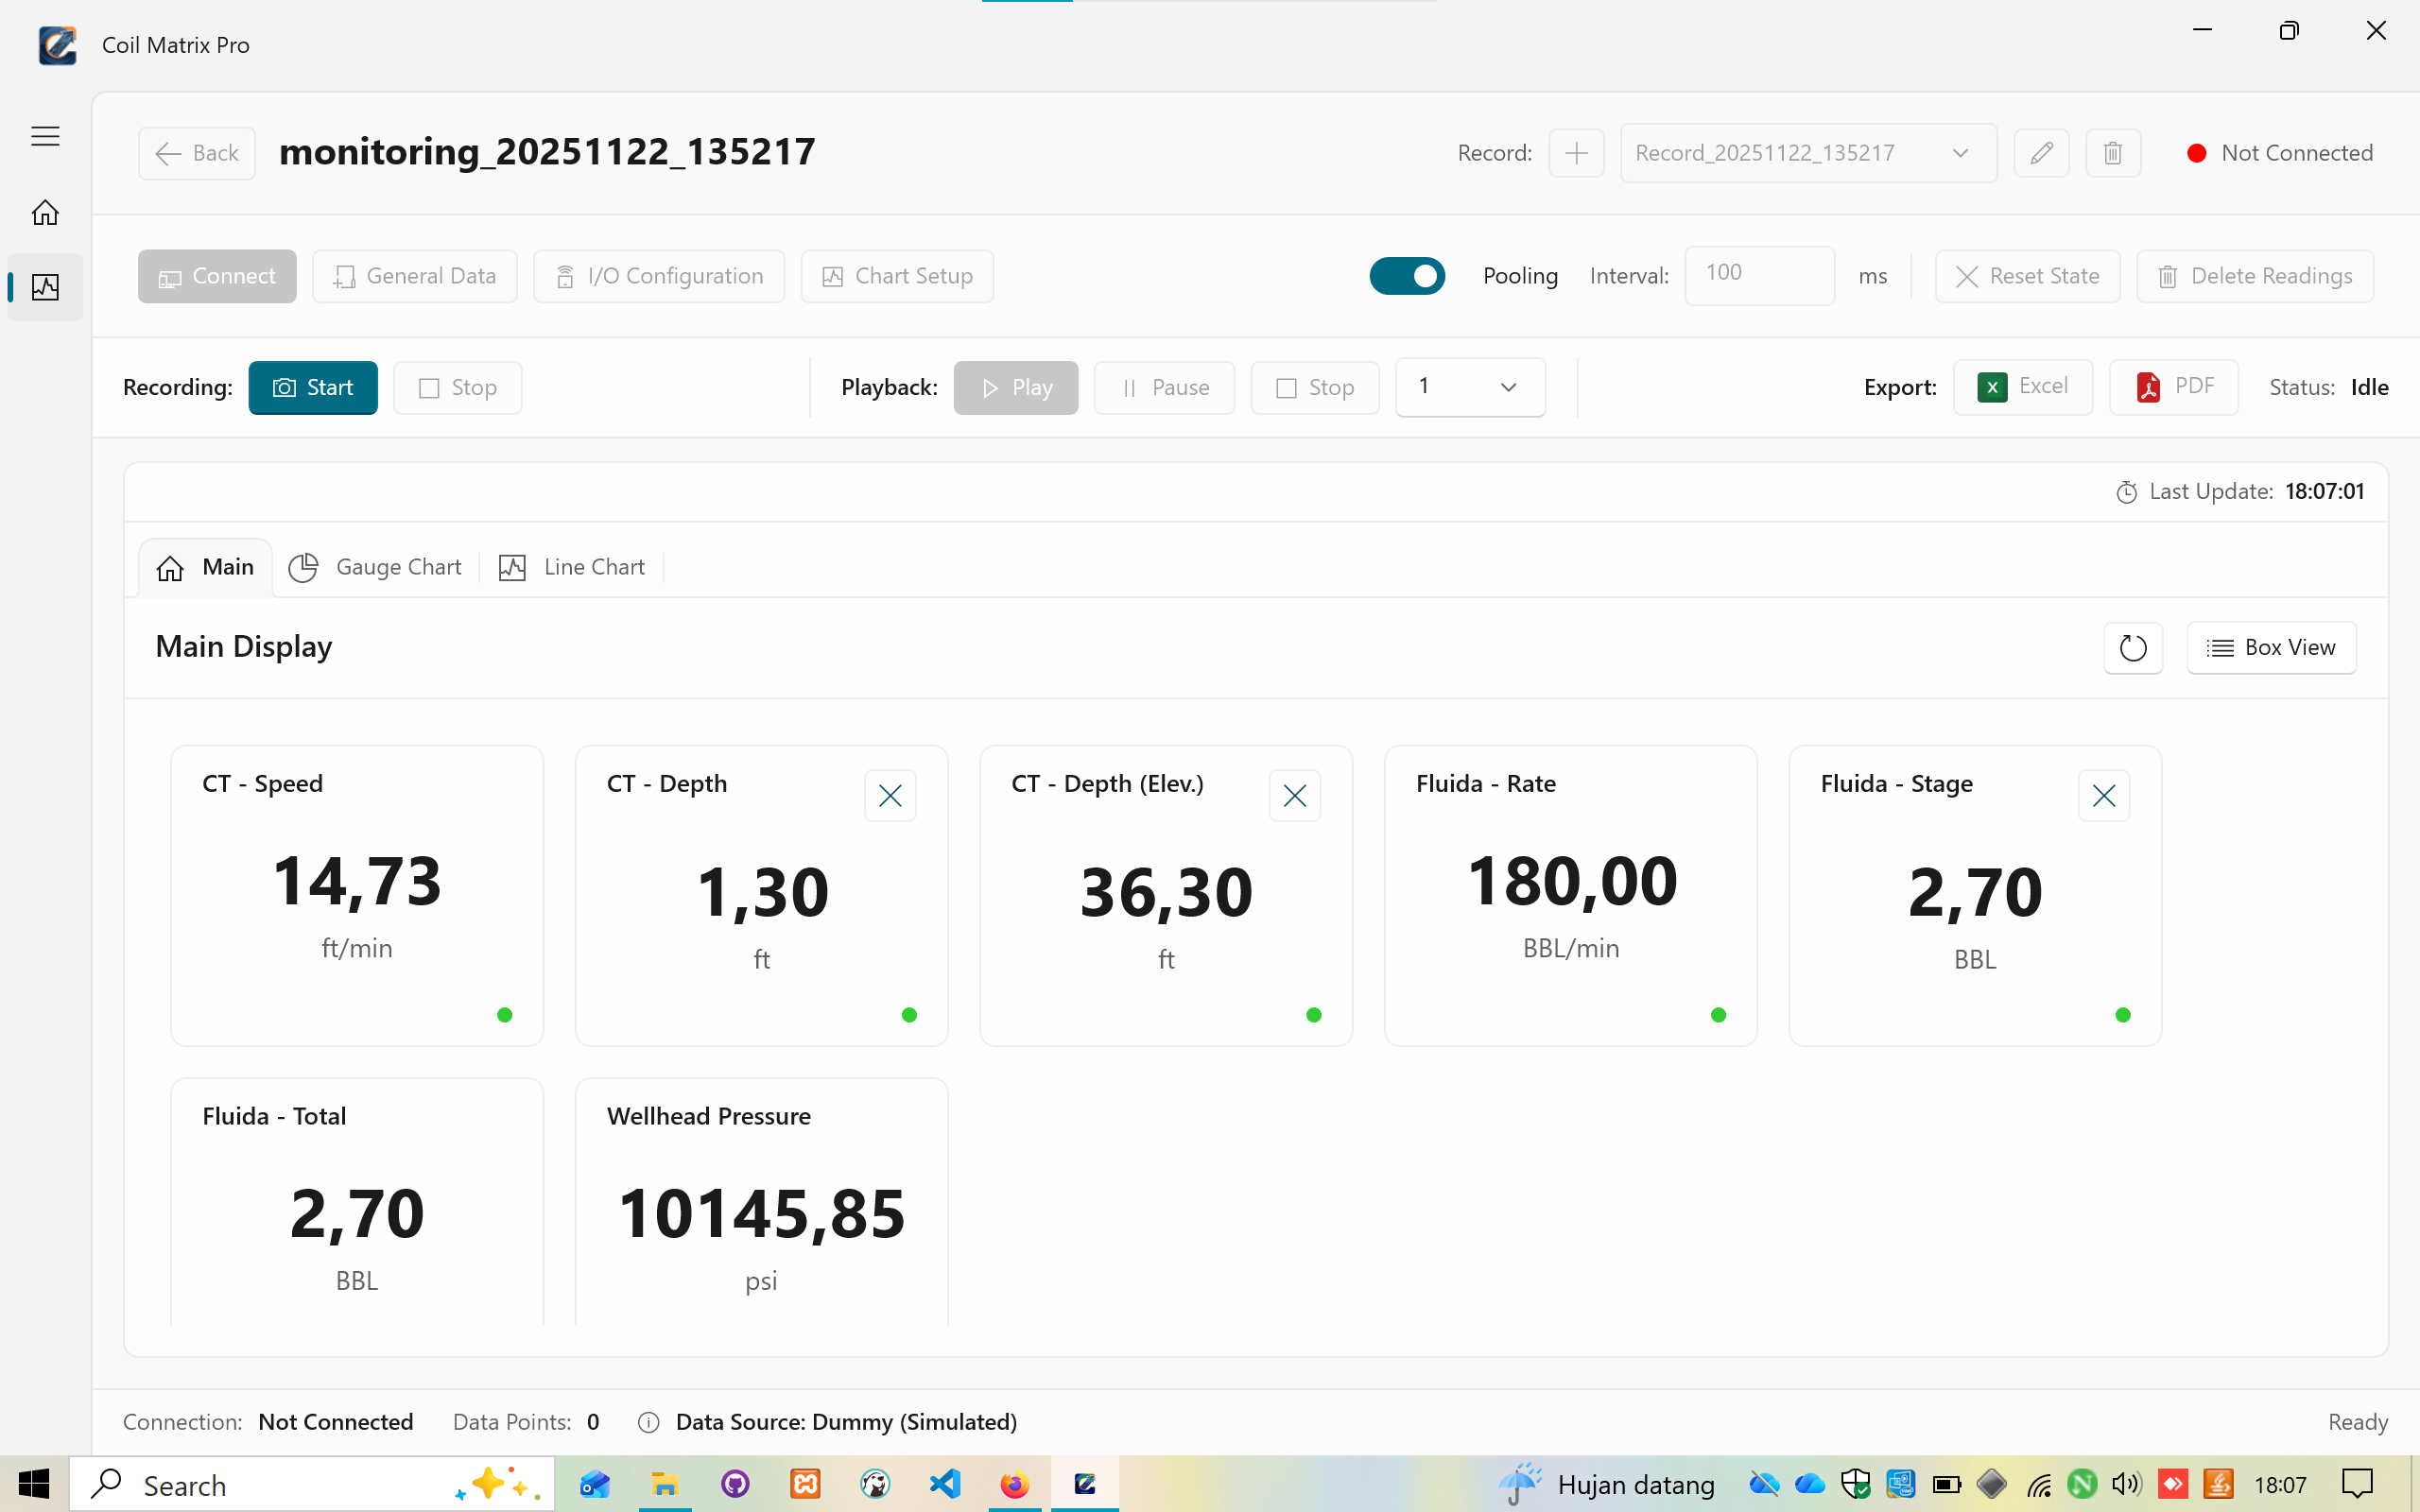
Task: Switch to the Gauge Chart tab
Action: (x=376, y=567)
